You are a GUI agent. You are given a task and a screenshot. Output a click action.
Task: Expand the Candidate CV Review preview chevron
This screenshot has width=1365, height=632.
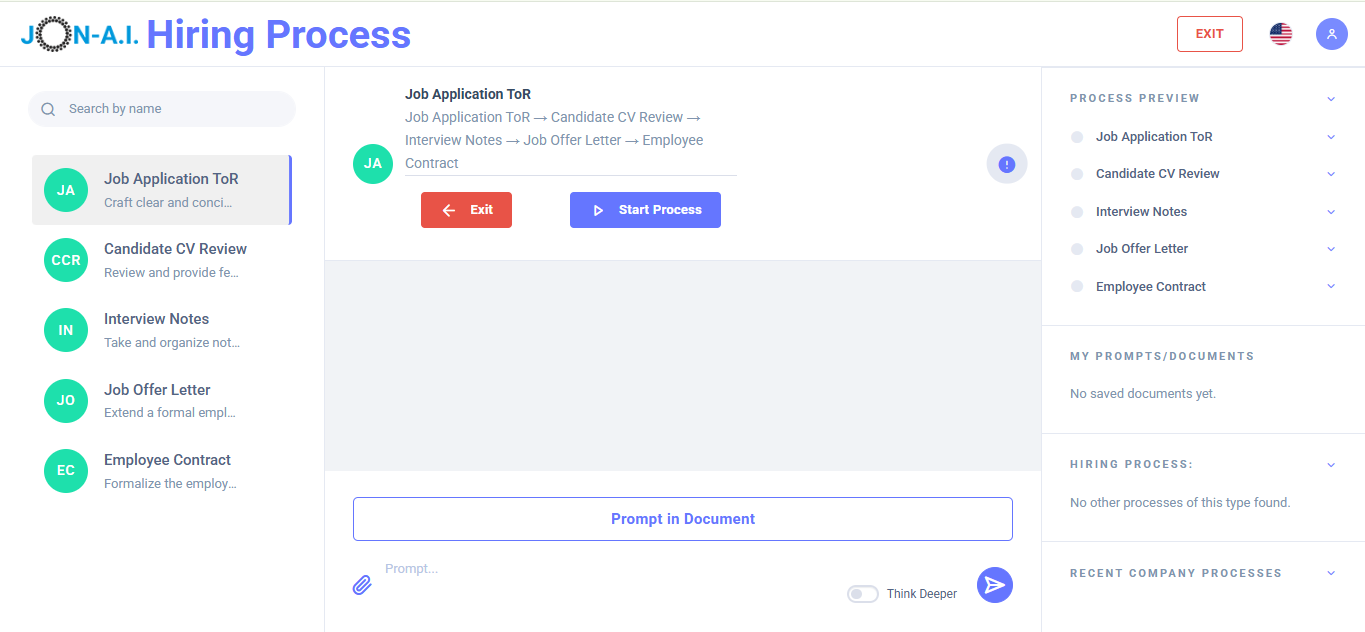pos(1330,173)
